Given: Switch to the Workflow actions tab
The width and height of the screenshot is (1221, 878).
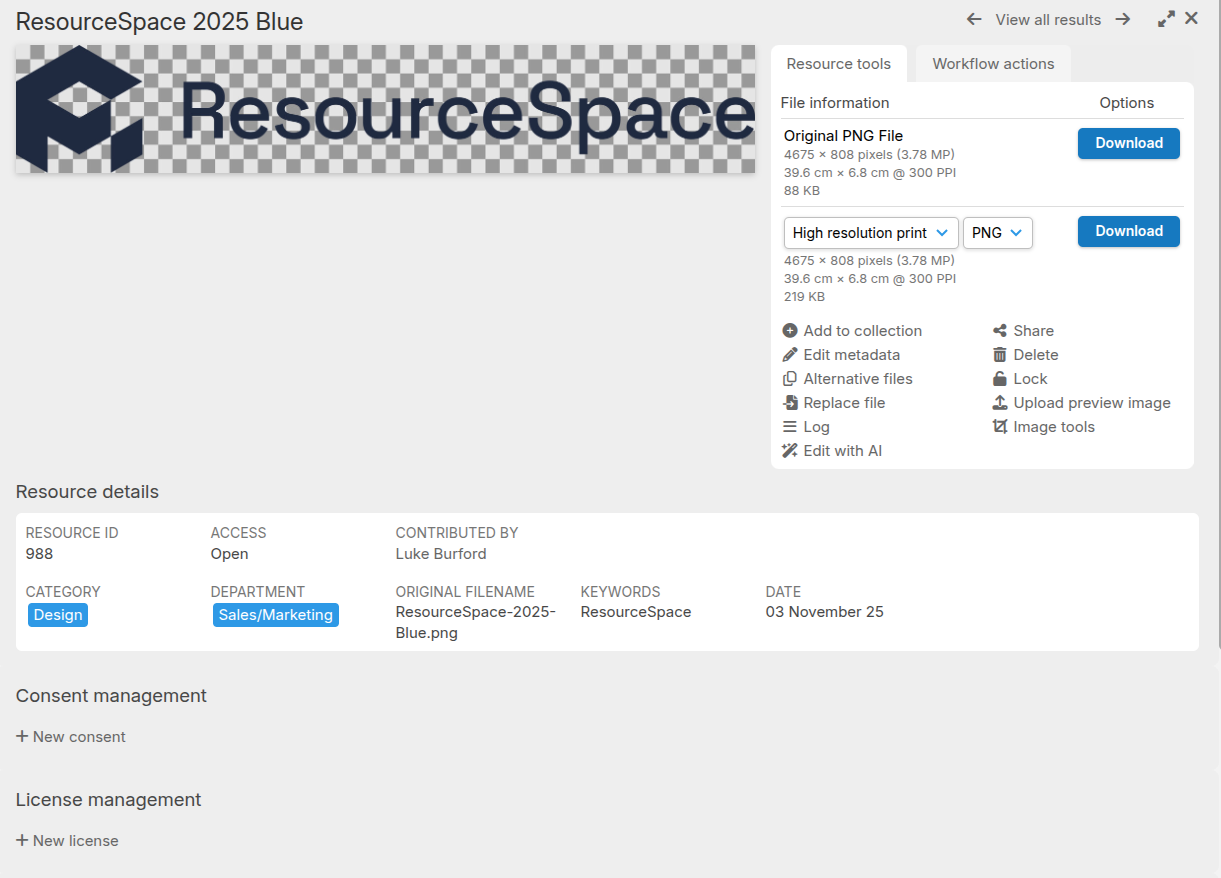Looking at the screenshot, I should 992,63.
